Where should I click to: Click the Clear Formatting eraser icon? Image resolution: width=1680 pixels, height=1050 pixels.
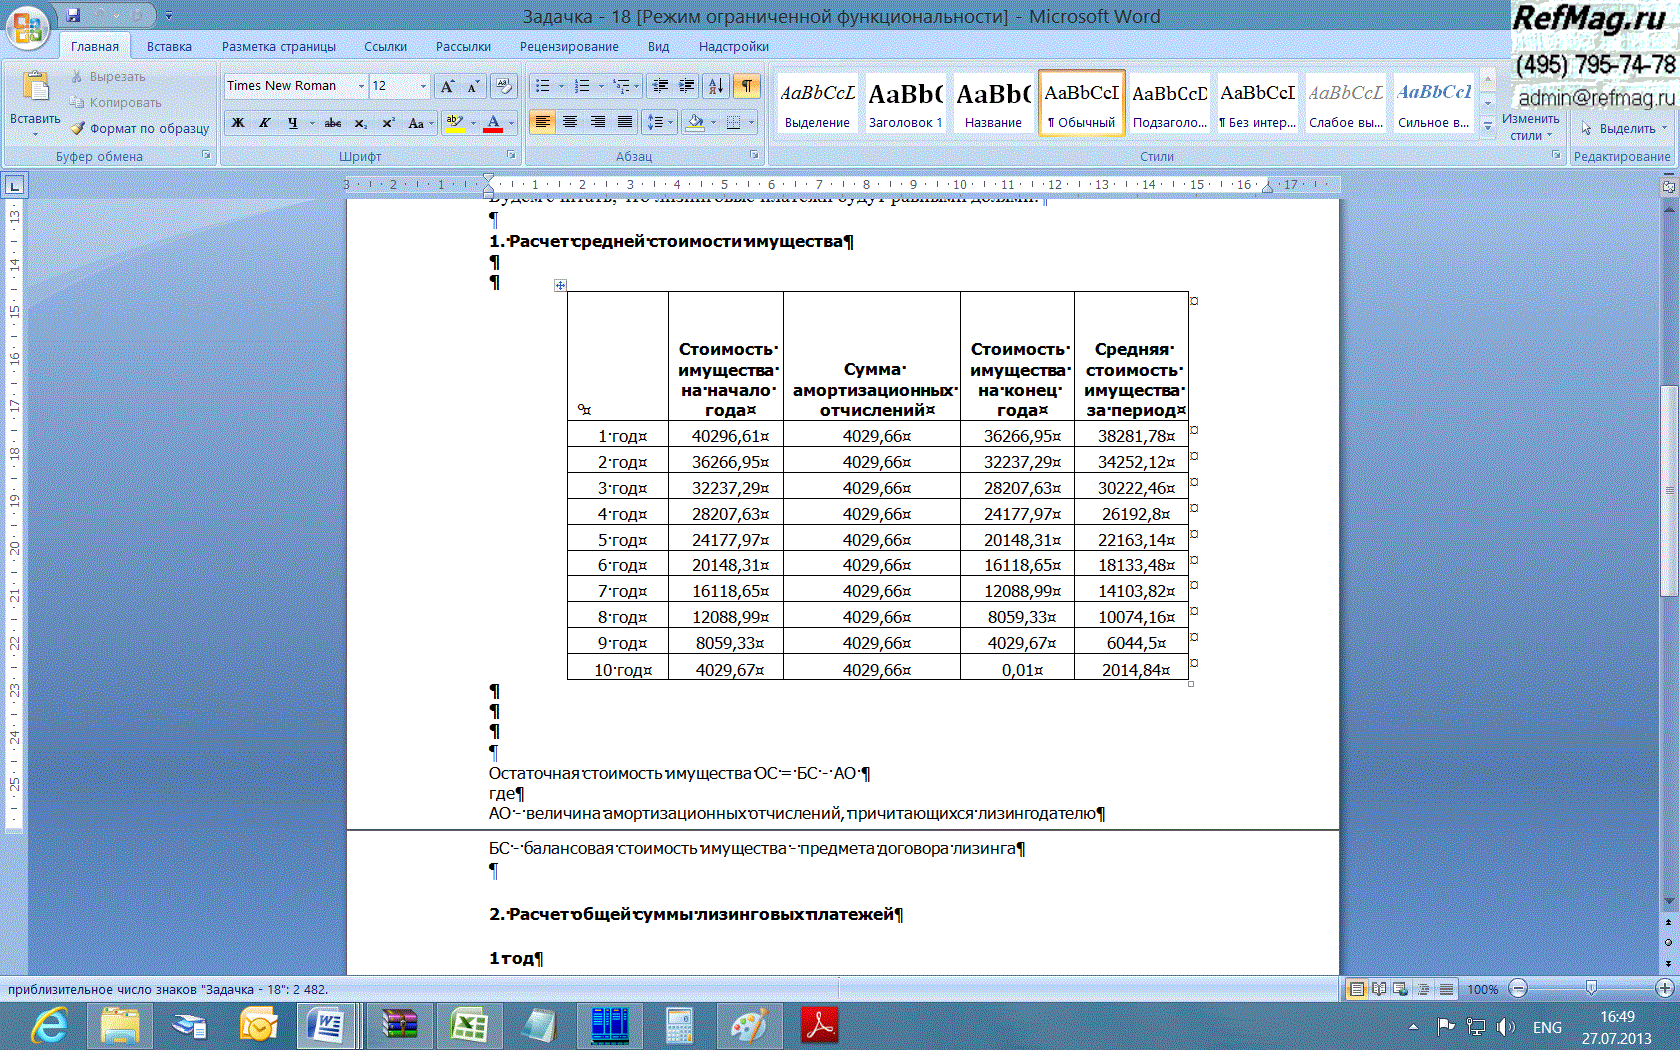point(504,86)
